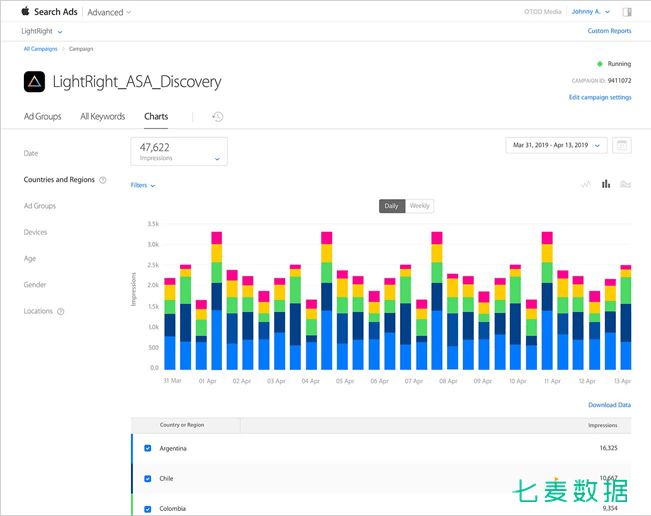Expand the Filters dropdown
651x516 pixels.
(x=143, y=185)
